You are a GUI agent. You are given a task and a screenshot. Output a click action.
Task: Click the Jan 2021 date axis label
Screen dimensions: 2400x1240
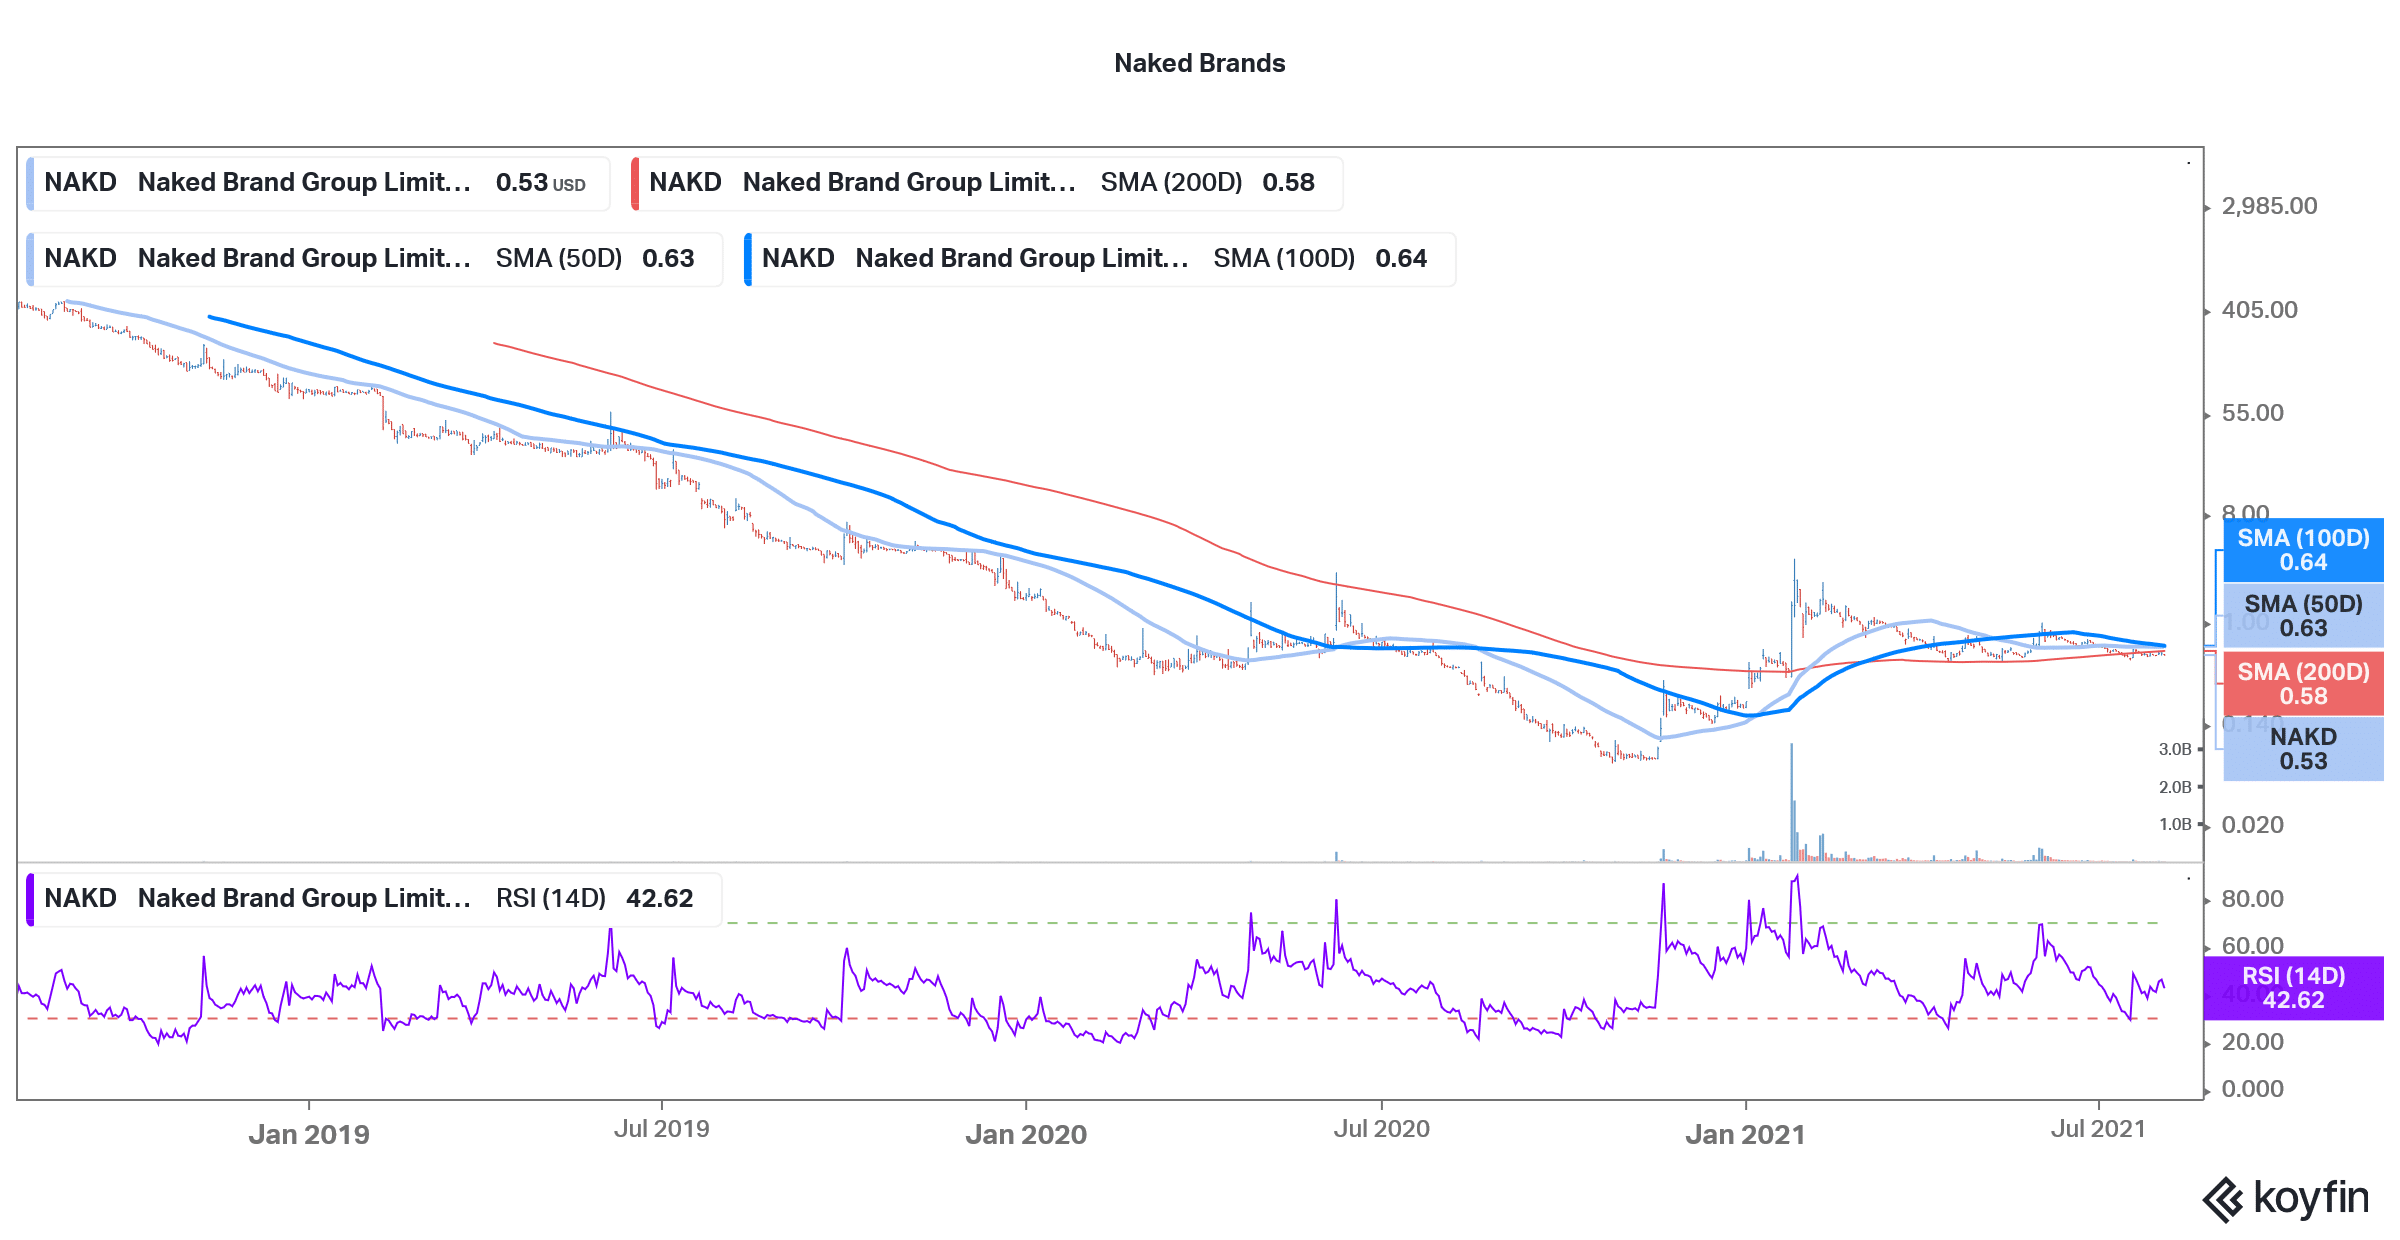[1745, 1134]
